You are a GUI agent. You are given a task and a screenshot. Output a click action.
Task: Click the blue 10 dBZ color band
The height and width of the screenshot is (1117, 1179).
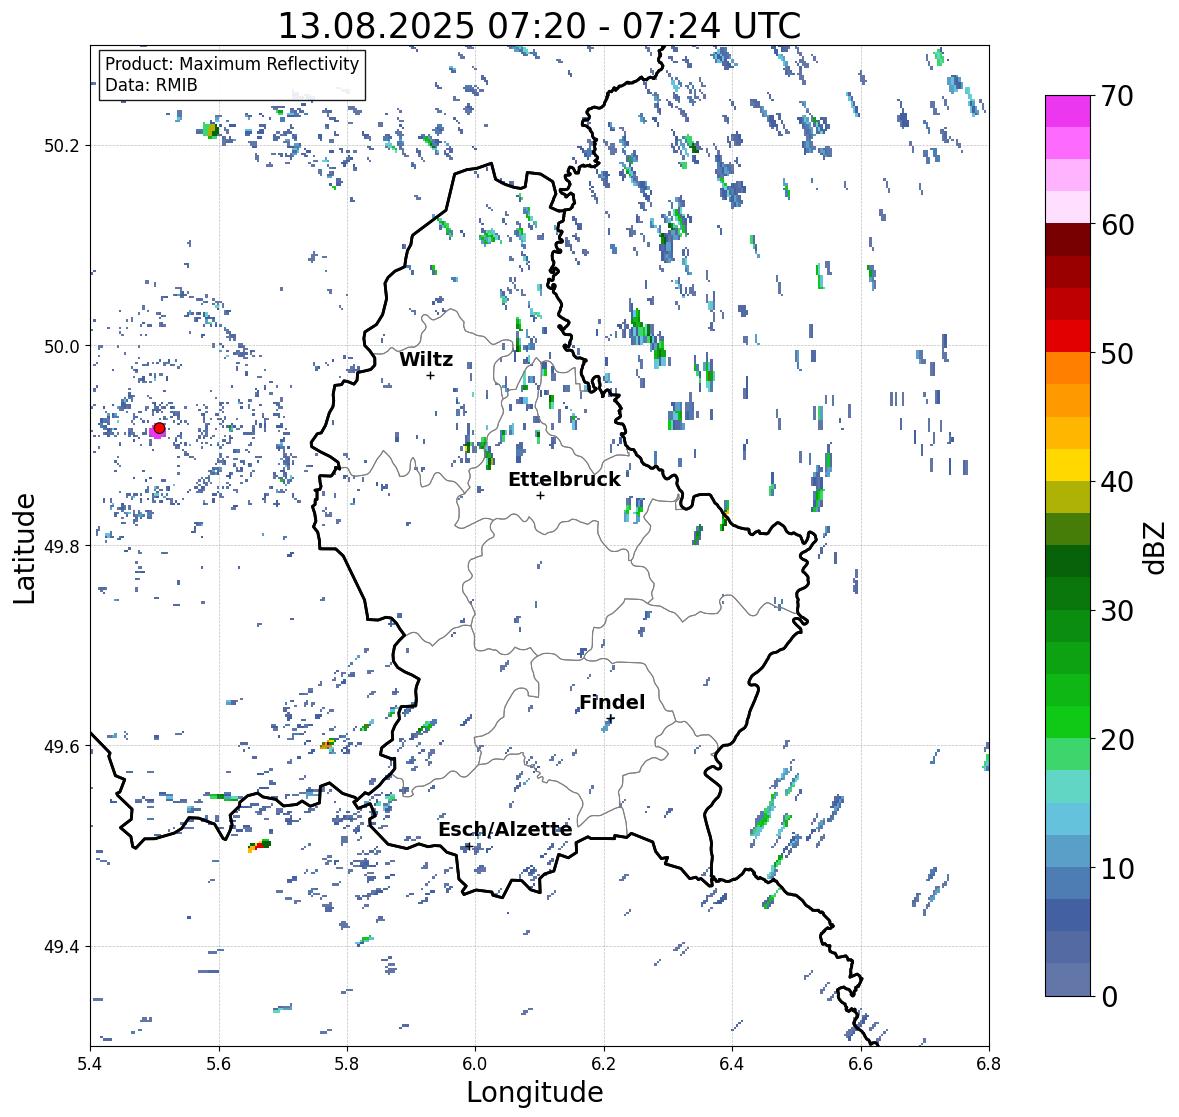click(1068, 850)
